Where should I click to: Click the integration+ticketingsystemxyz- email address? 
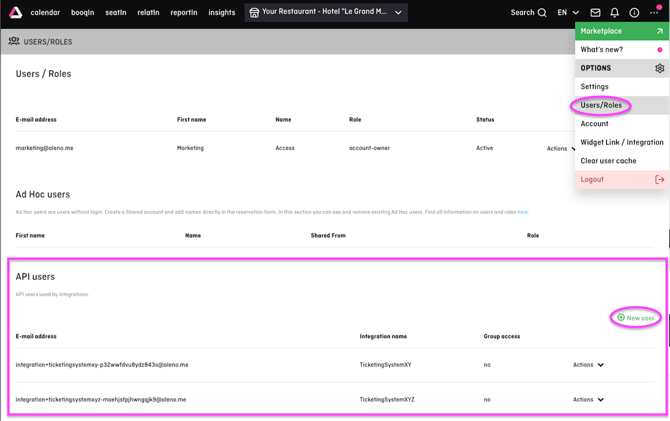[101, 399]
